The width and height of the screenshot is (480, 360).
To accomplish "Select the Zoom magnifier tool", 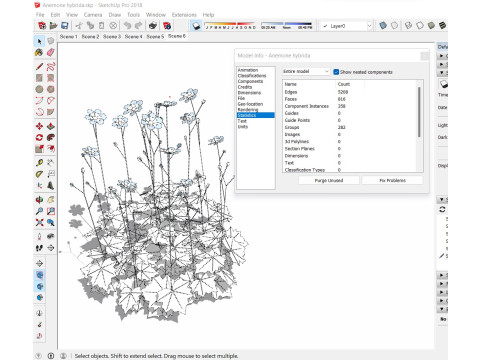I will click(39, 211).
